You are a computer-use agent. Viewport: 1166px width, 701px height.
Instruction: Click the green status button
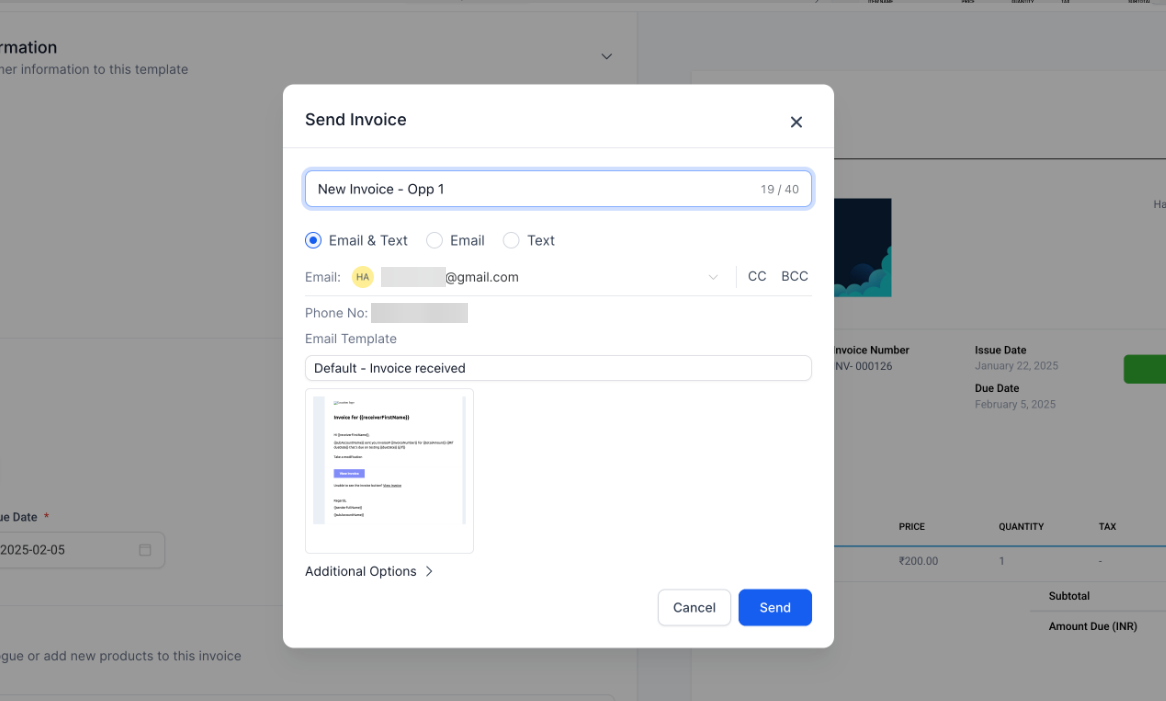1144,369
